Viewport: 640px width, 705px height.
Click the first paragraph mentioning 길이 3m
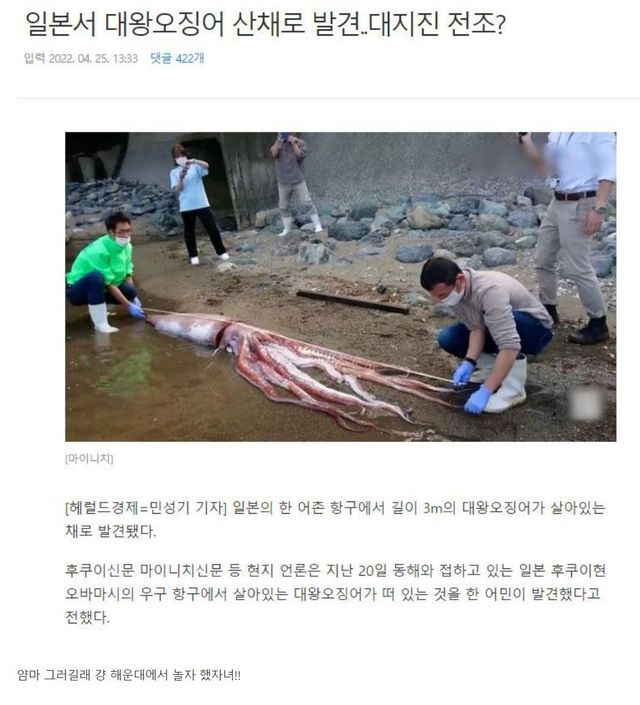coord(335,519)
